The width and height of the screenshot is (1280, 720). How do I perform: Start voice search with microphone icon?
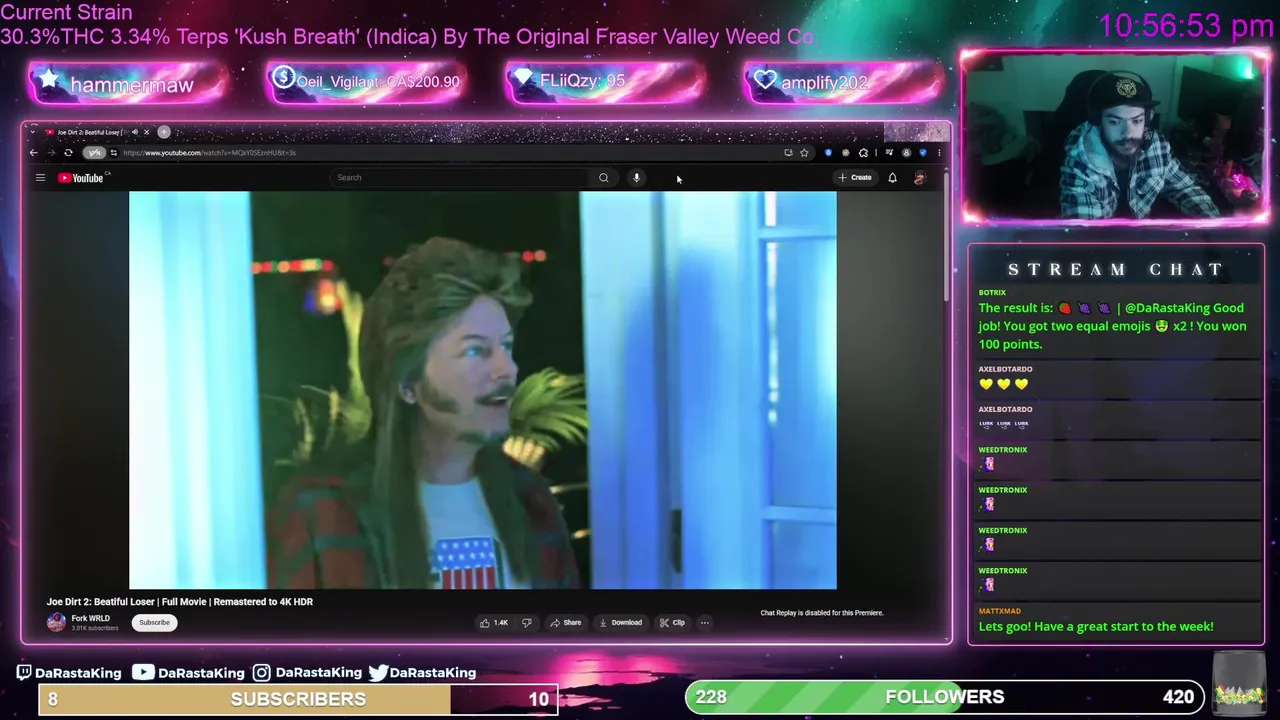tap(636, 178)
